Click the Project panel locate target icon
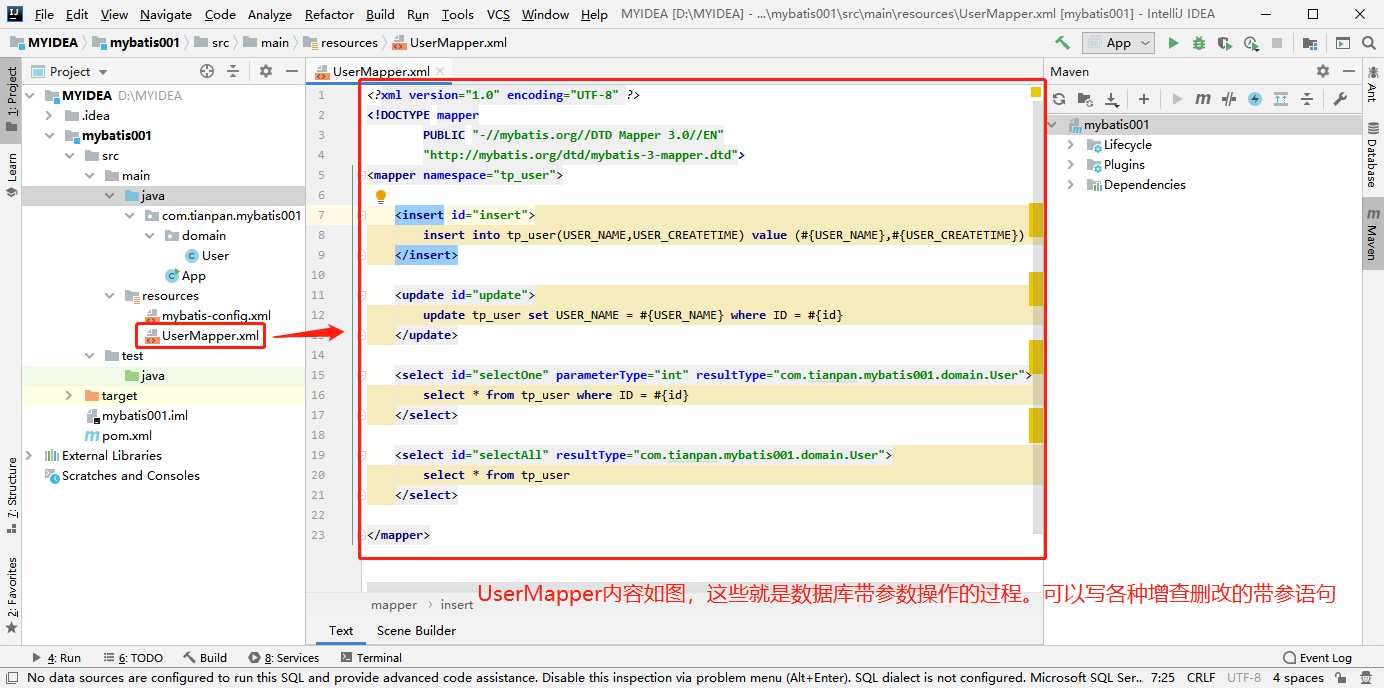The image size is (1384, 688). pos(207,71)
